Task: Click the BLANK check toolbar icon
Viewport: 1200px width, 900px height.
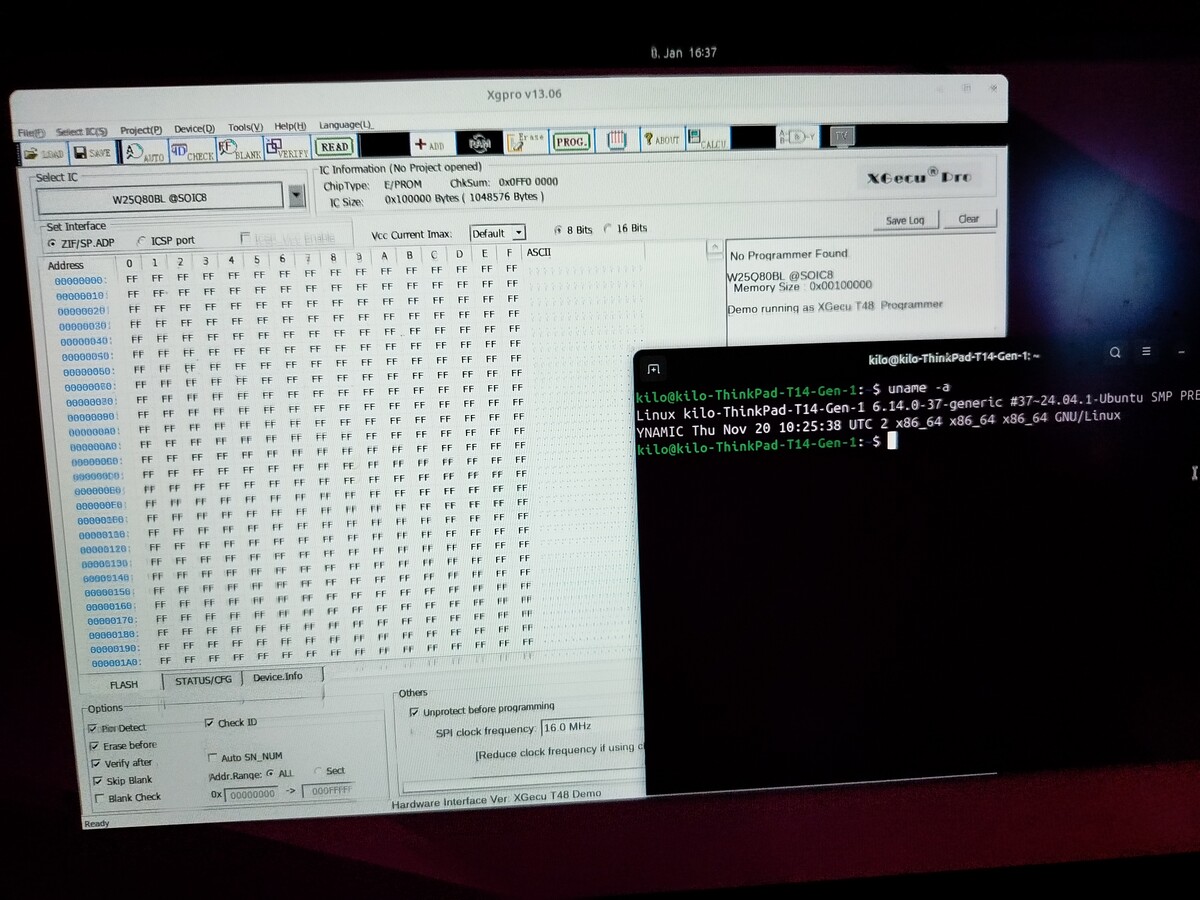Action: 240,151
